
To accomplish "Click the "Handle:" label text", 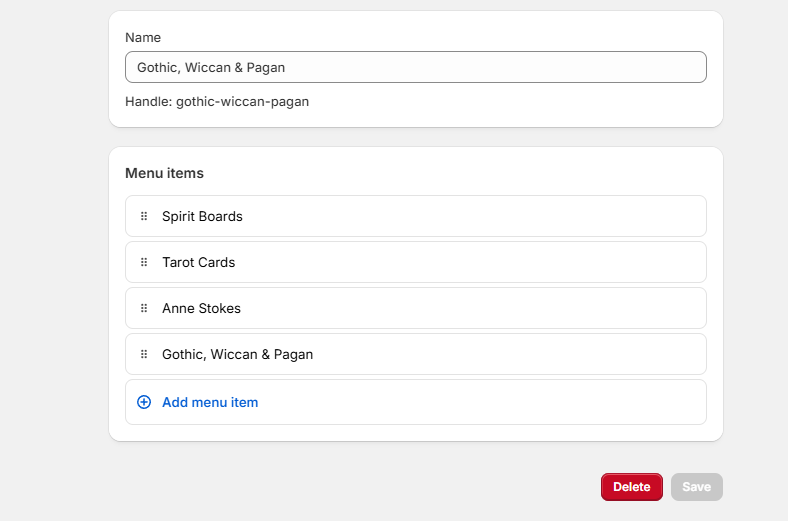I will pos(148,101).
